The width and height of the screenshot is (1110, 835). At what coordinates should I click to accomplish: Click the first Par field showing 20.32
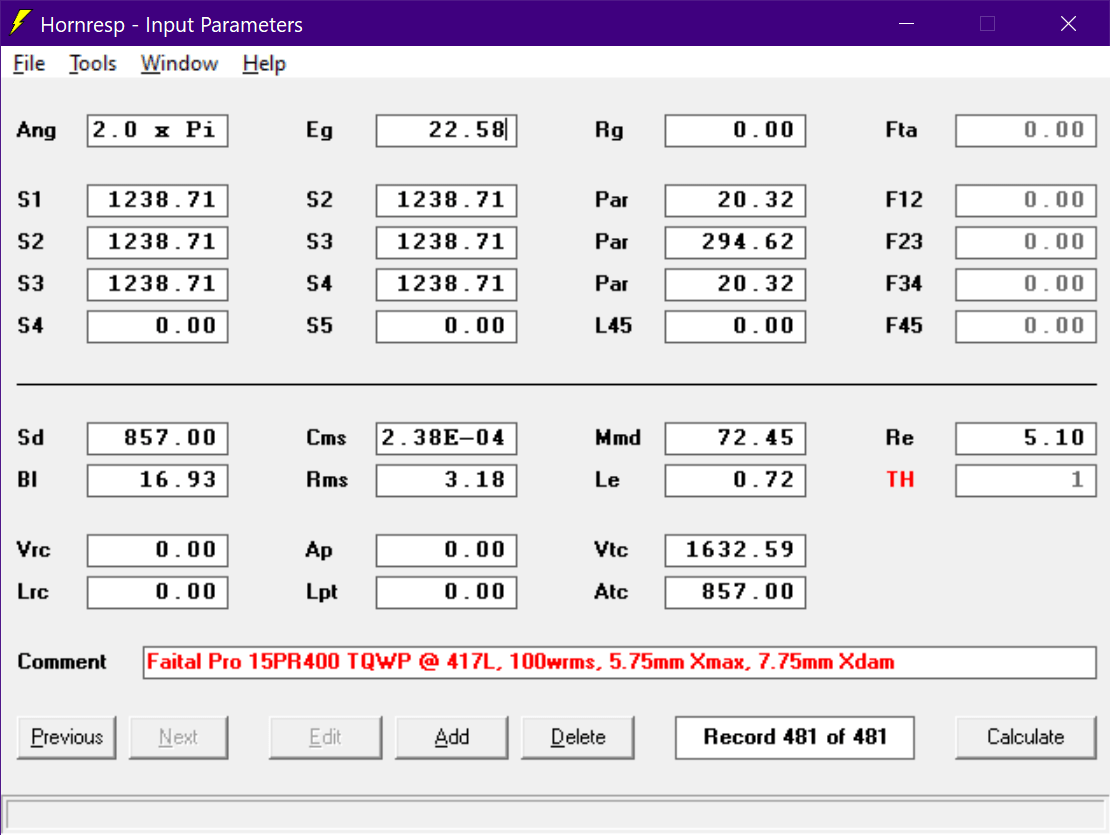tap(736, 200)
